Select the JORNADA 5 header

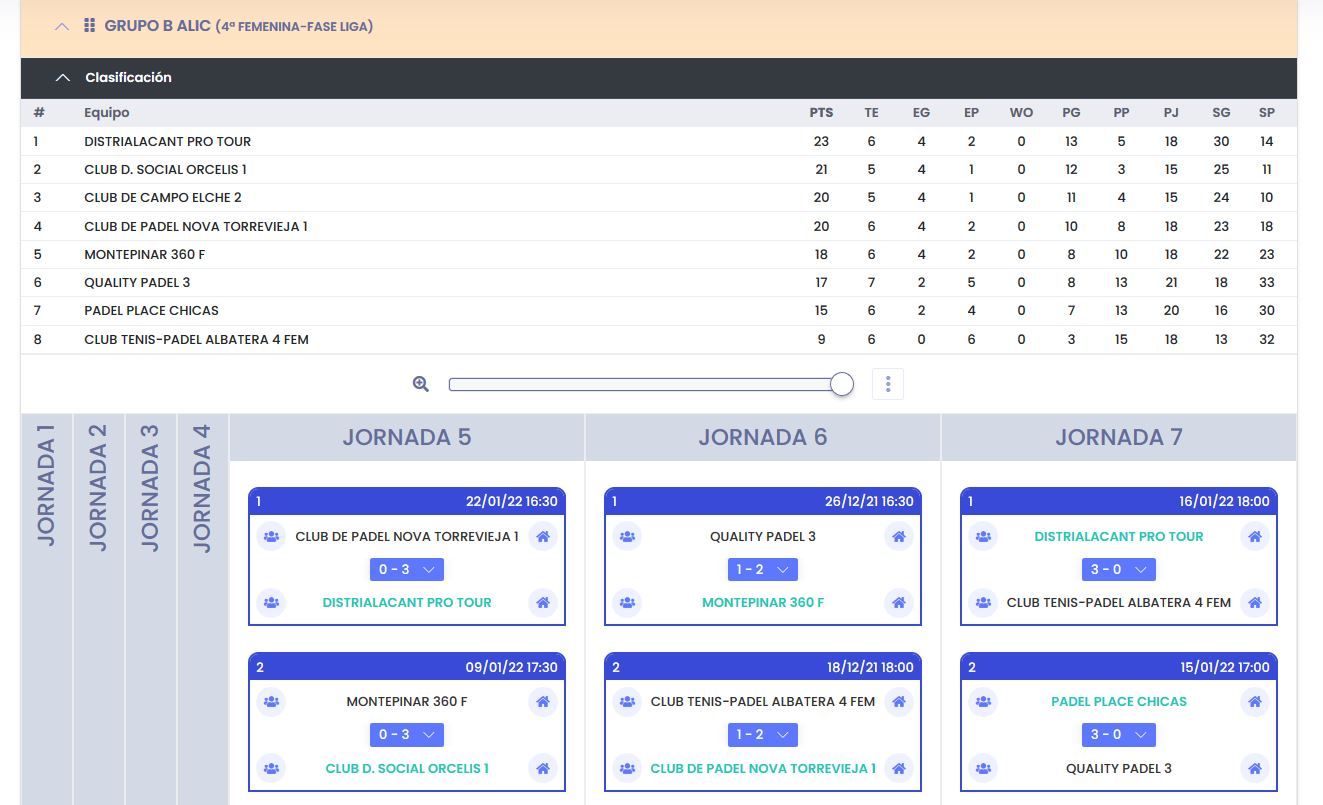tap(407, 437)
